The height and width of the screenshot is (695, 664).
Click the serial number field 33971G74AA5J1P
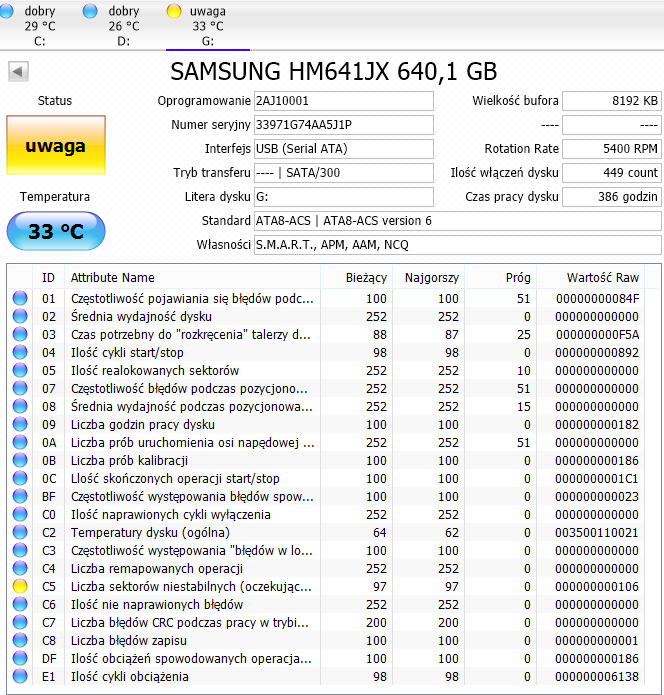pos(344,125)
